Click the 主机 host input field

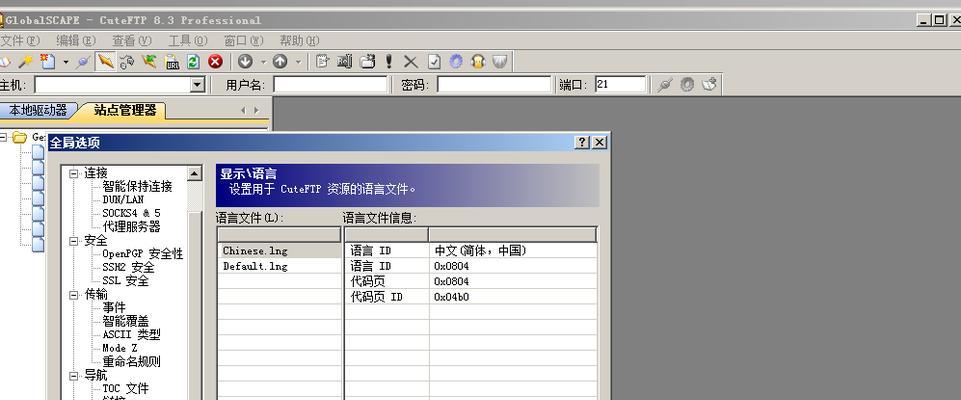click(112, 85)
